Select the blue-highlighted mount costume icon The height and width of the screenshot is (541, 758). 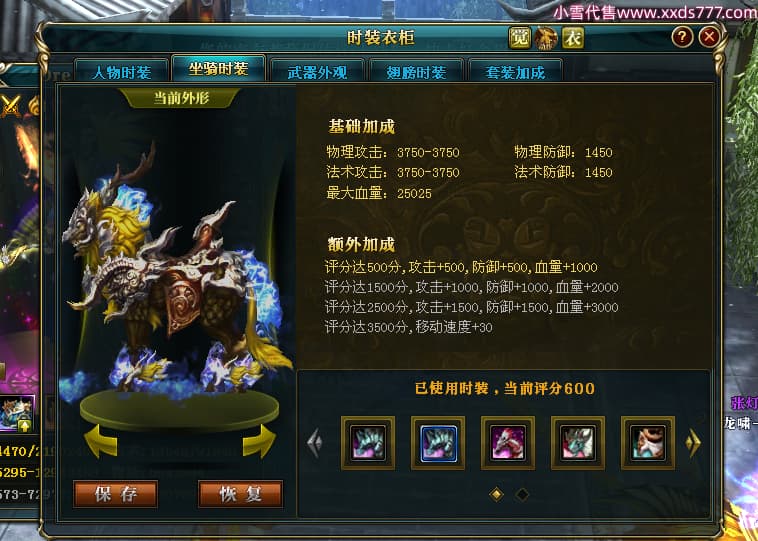click(x=438, y=443)
